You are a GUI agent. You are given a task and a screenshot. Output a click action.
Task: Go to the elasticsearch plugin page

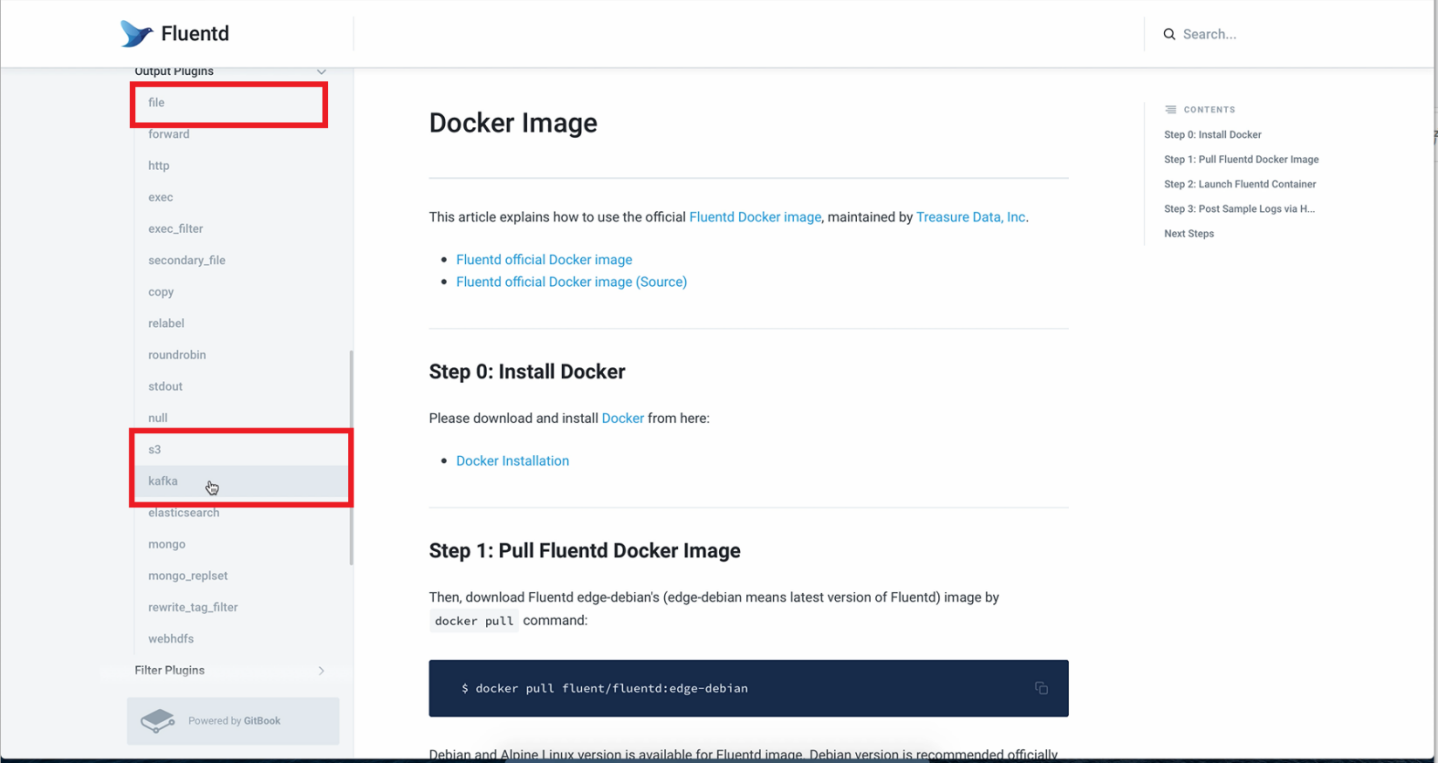point(183,513)
